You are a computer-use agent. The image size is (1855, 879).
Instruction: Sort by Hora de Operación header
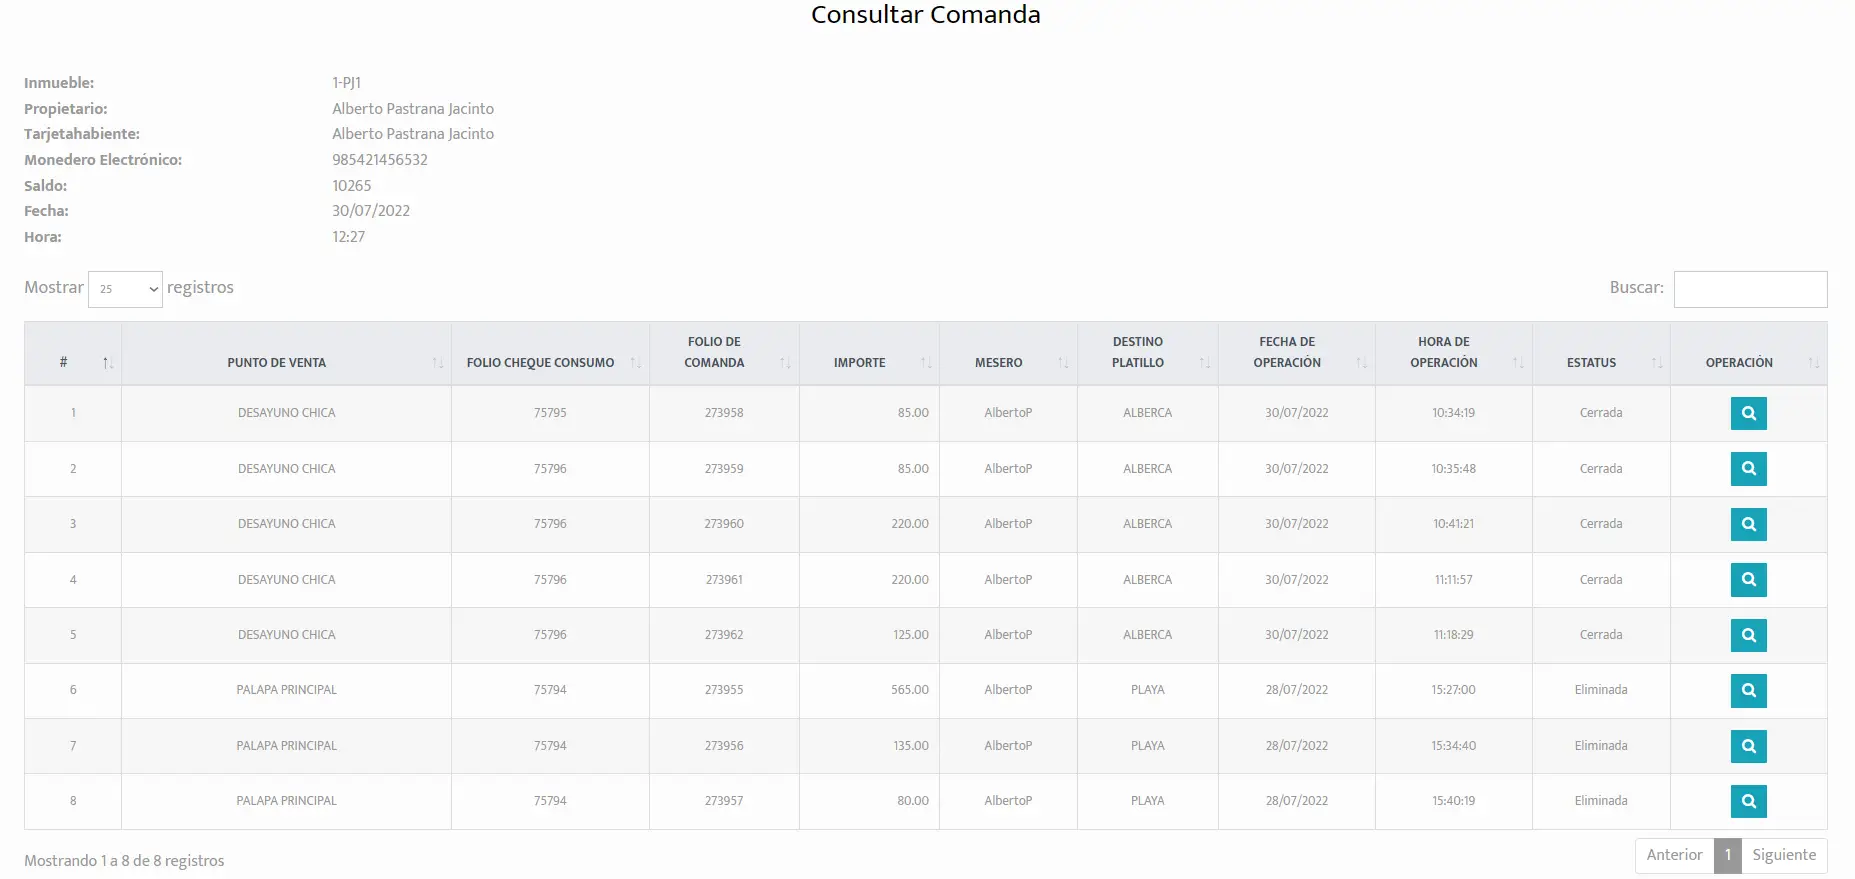[1453, 354]
